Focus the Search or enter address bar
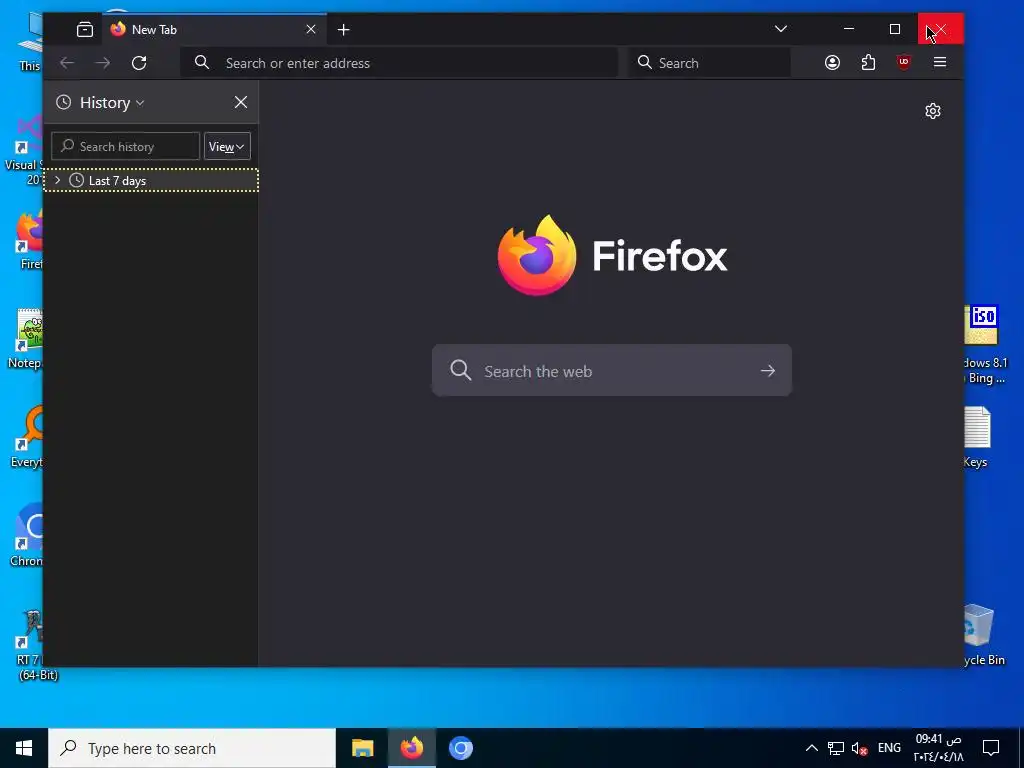1024x768 pixels. [x=399, y=63]
